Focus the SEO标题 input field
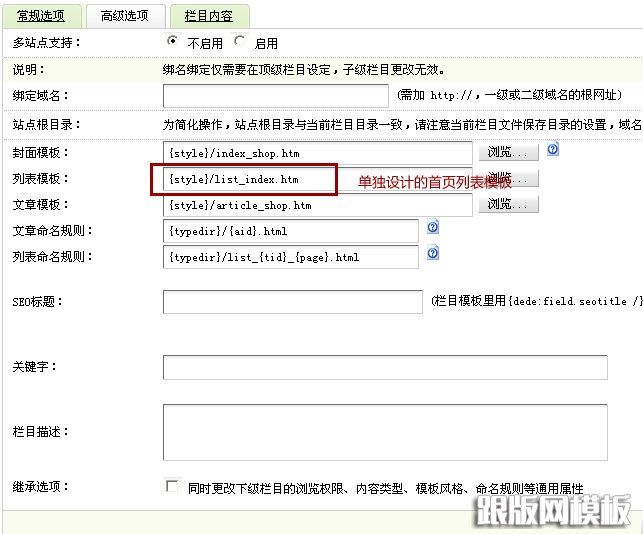This screenshot has height=534, width=643. [x=293, y=302]
